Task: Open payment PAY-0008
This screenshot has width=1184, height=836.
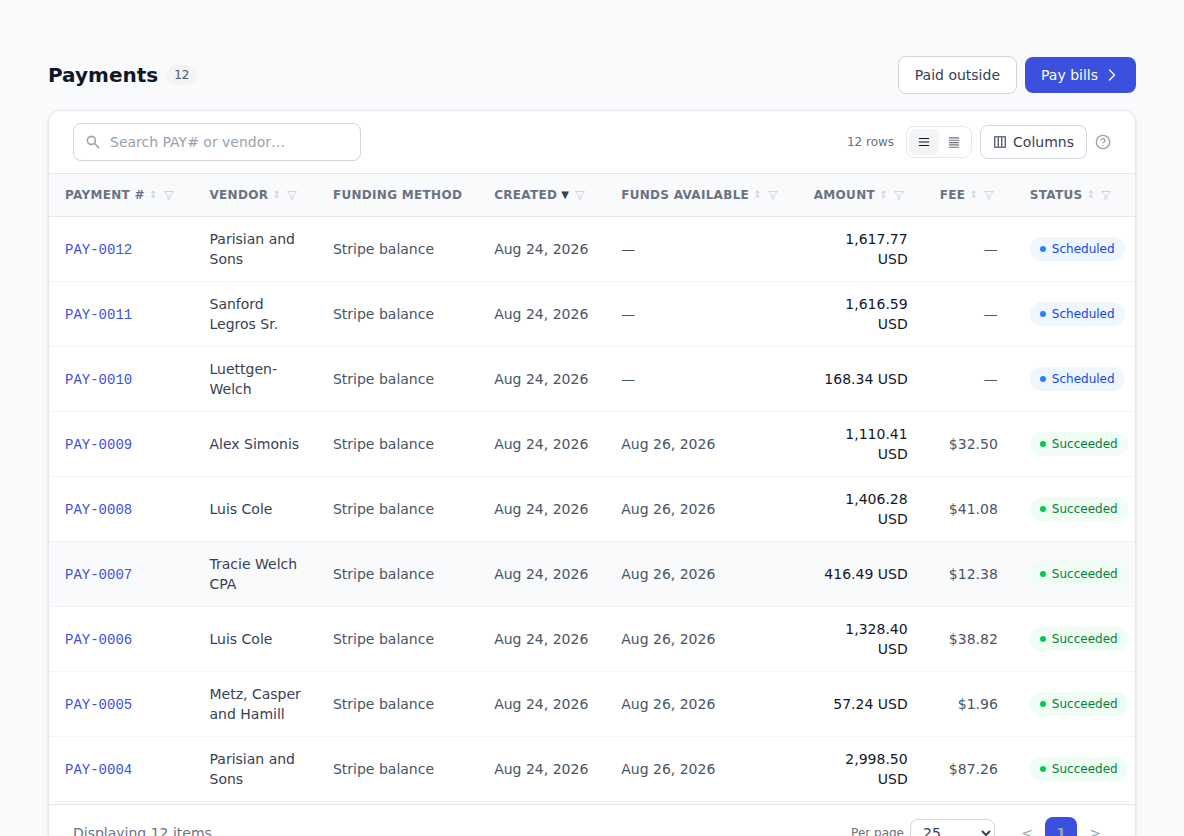Action: (98, 509)
